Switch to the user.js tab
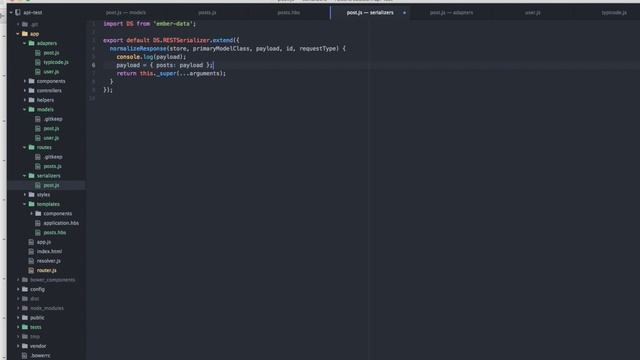The width and height of the screenshot is (640, 360). (x=533, y=13)
